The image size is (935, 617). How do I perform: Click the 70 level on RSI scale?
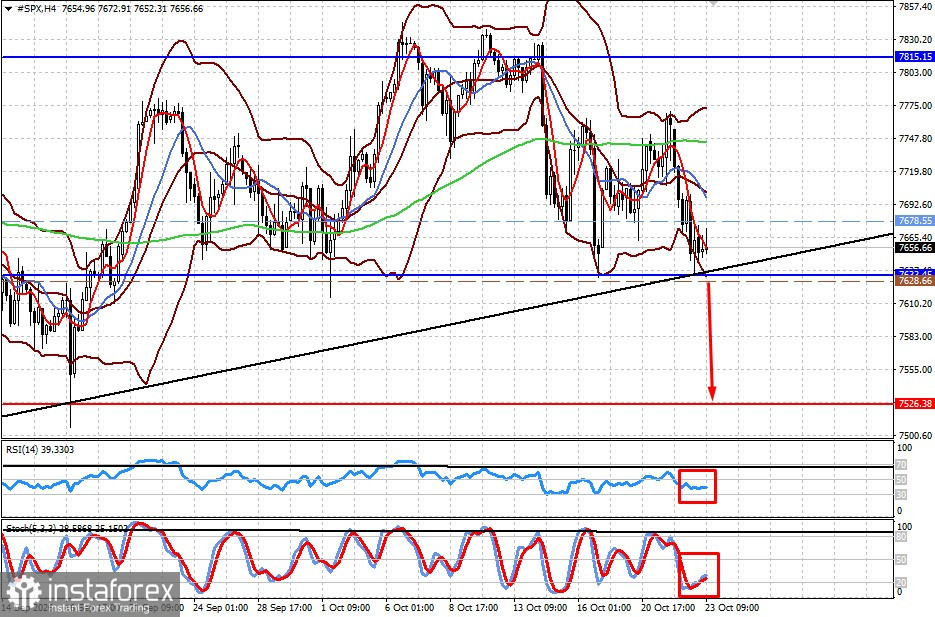tap(901, 464)
